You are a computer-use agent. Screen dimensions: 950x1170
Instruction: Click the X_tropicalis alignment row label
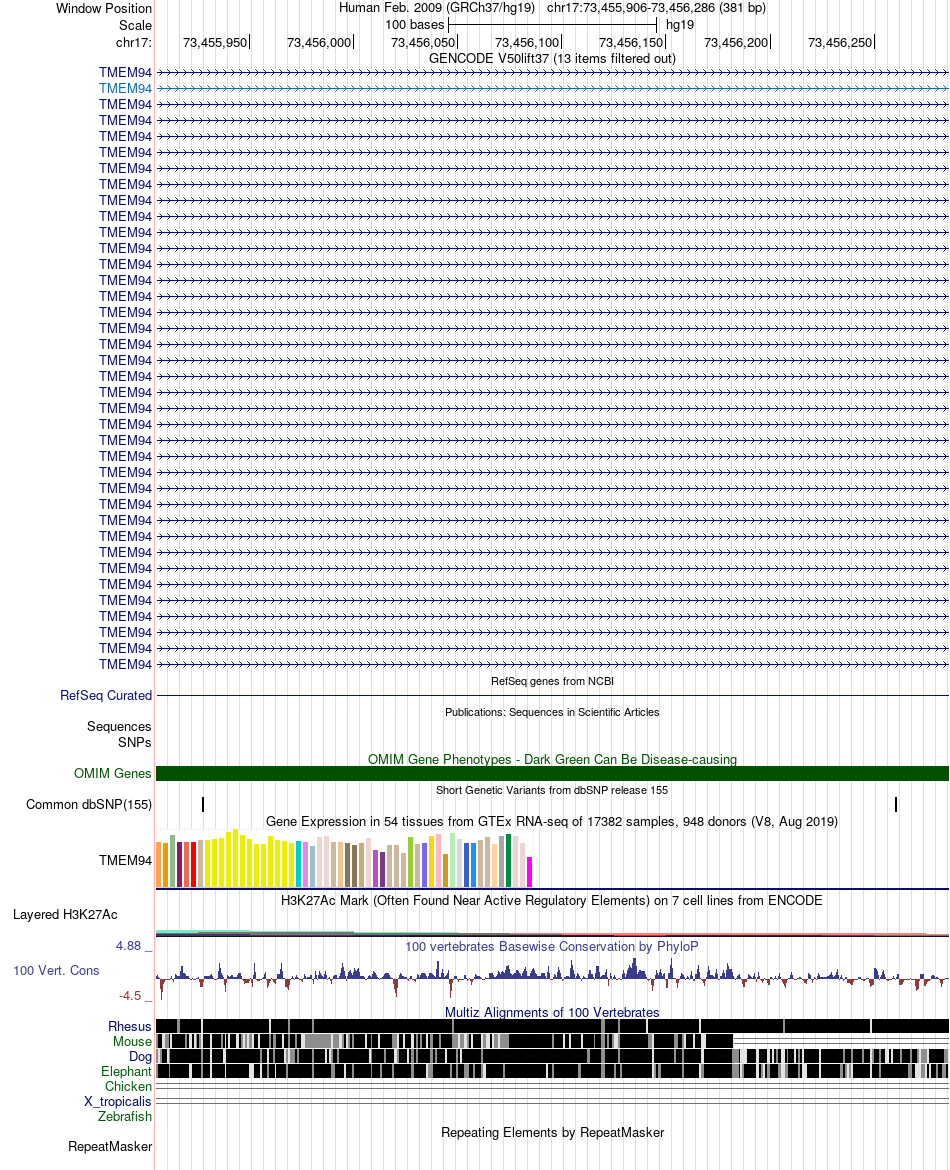tap(118, 1101)
